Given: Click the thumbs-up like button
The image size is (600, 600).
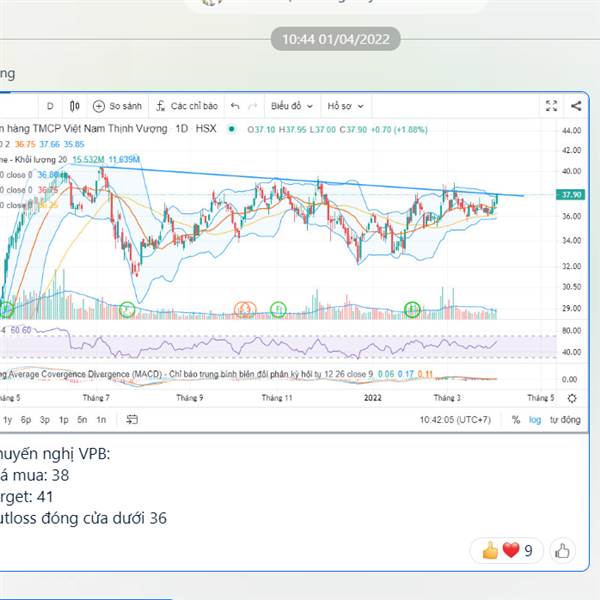Looking at the screenshot, I should (562, 551).
